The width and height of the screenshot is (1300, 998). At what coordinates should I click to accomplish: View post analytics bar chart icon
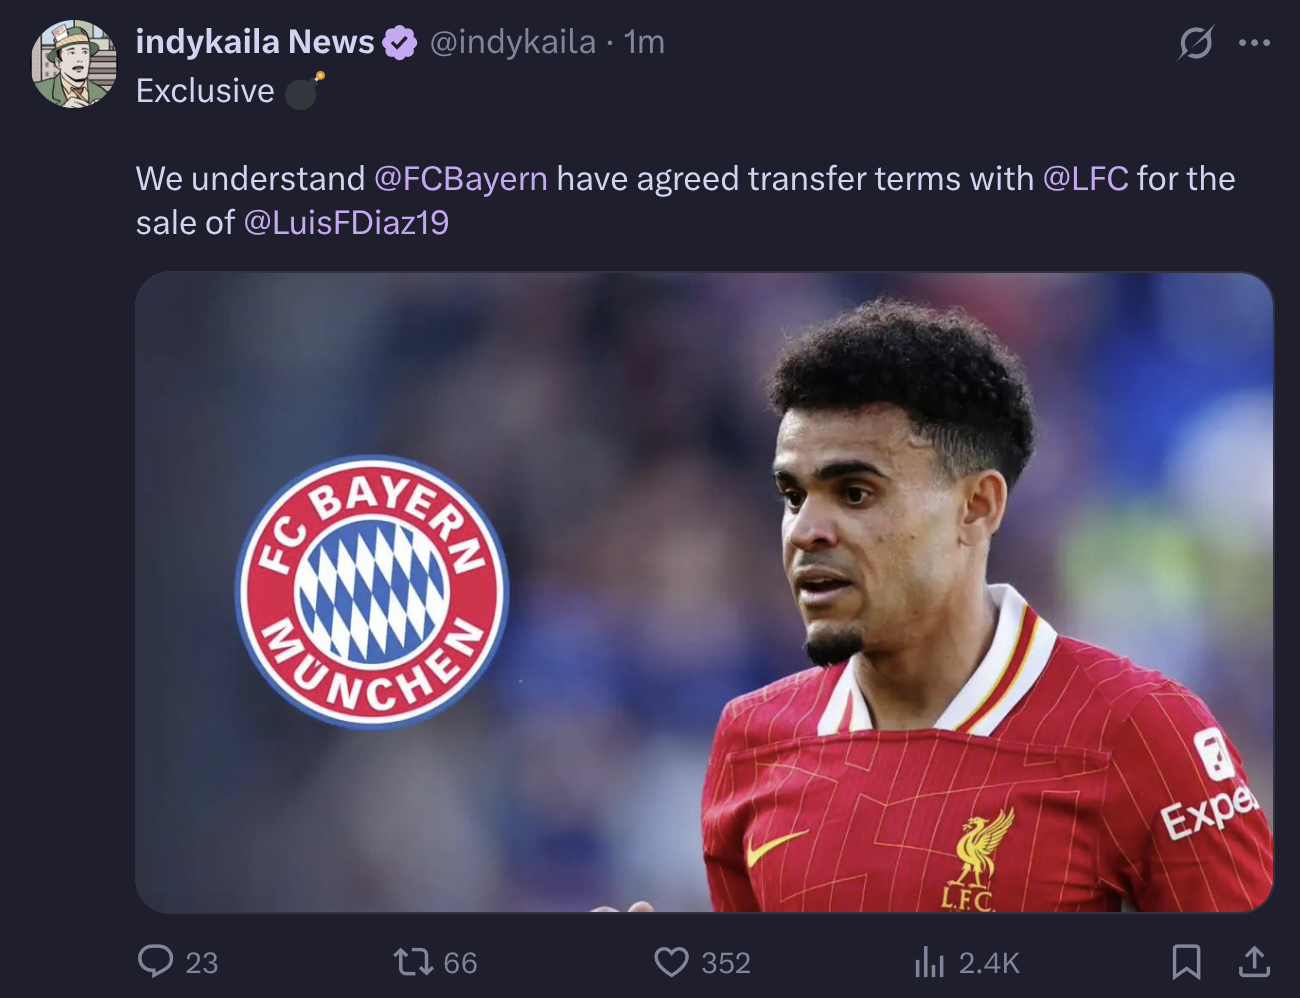click(929, 962)
